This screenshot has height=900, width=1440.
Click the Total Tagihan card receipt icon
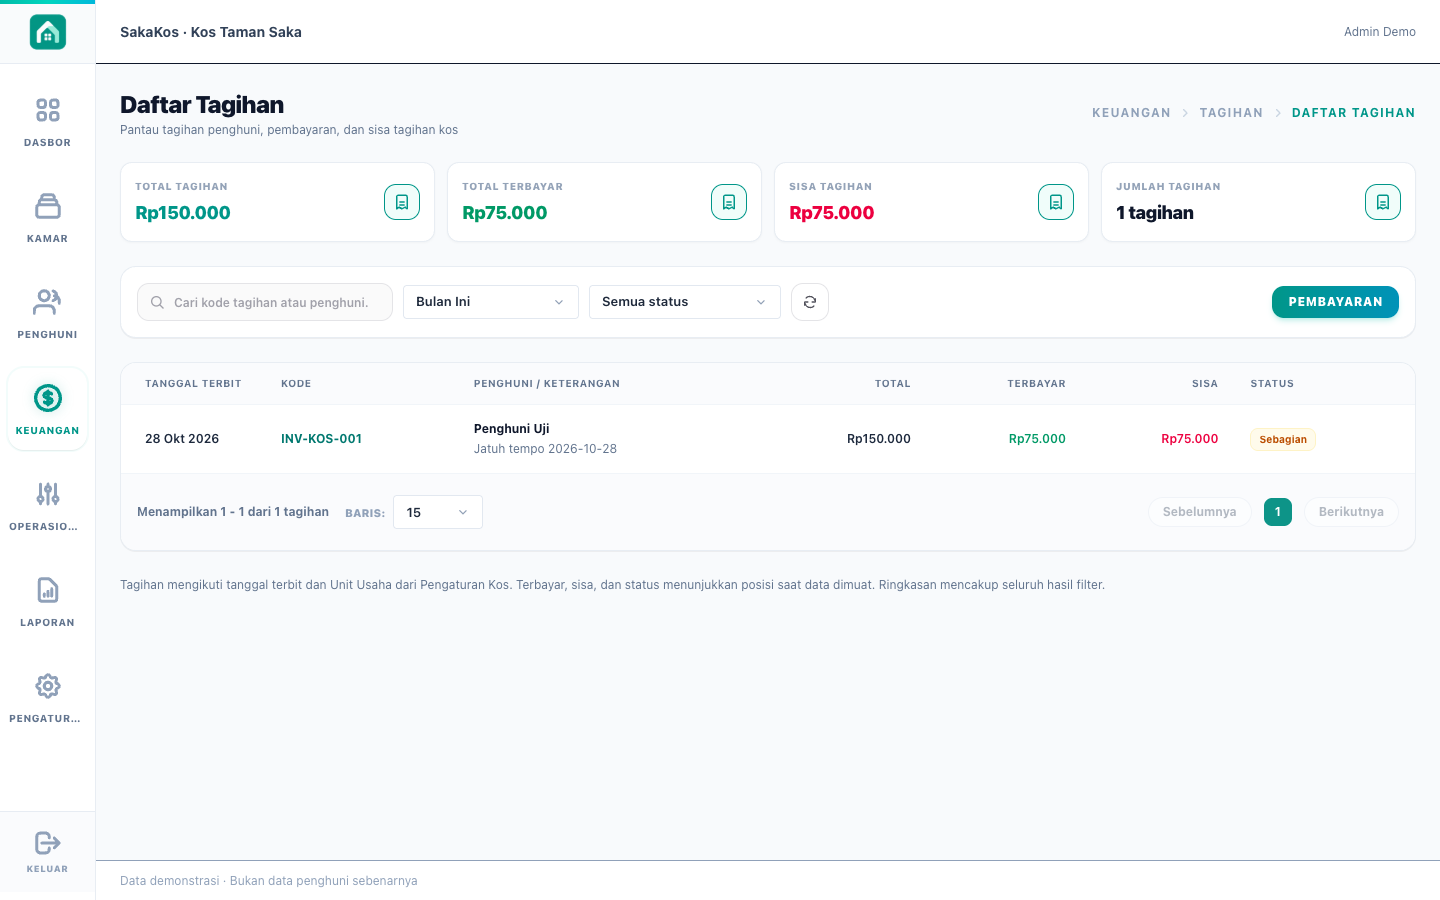click(x=402, y=202)
